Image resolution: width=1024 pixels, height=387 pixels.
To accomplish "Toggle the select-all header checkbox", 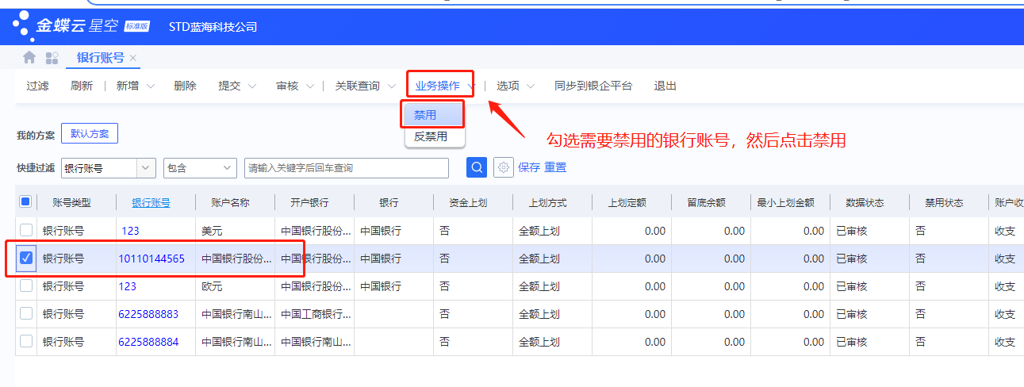I will pos(25,202).
